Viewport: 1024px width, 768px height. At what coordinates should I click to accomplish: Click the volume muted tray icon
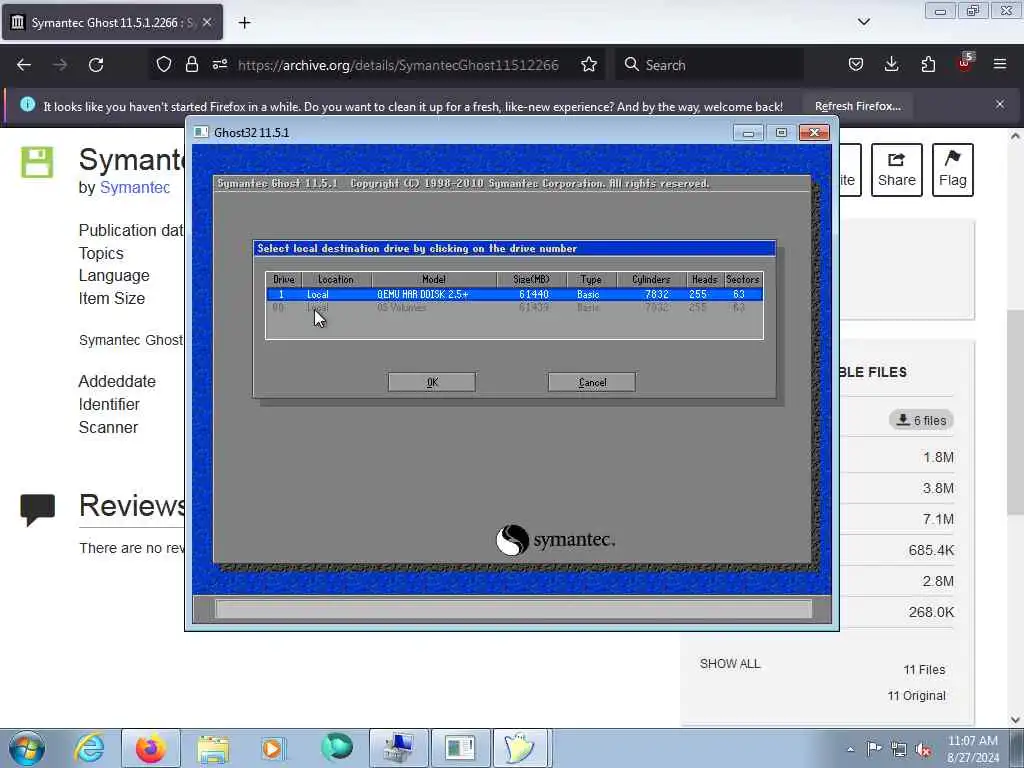pos(923,750)
